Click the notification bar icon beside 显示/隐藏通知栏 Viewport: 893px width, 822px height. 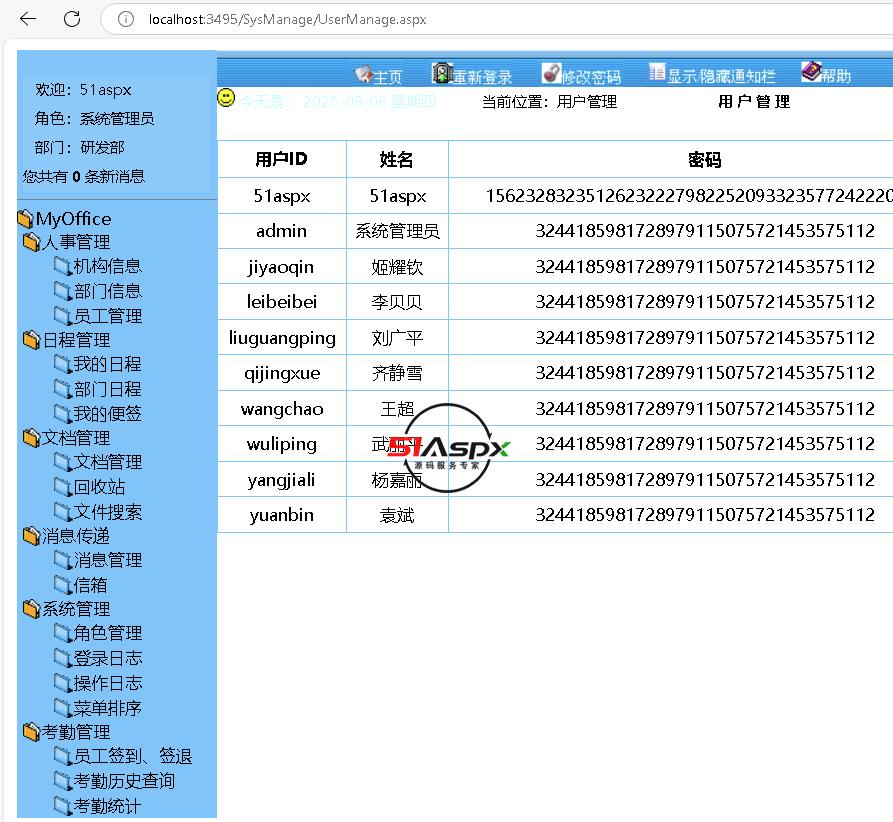(657, 73)
